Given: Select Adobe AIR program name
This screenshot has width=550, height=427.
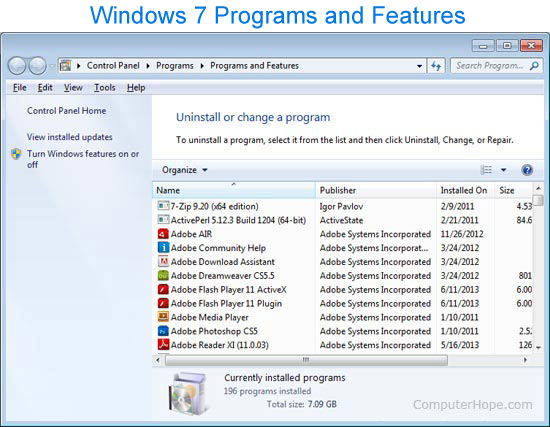Looking at the screenshot, I should (x=191, y=234).
